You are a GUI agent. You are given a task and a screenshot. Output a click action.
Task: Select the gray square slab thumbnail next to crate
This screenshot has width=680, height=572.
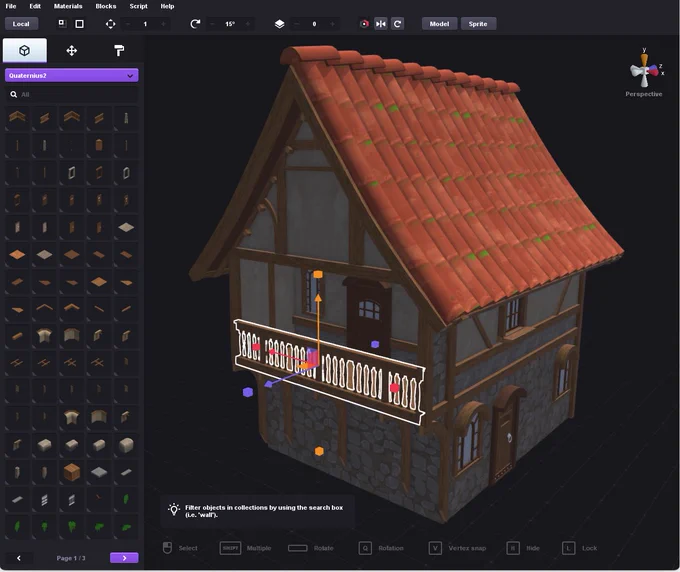click(99, 472)
